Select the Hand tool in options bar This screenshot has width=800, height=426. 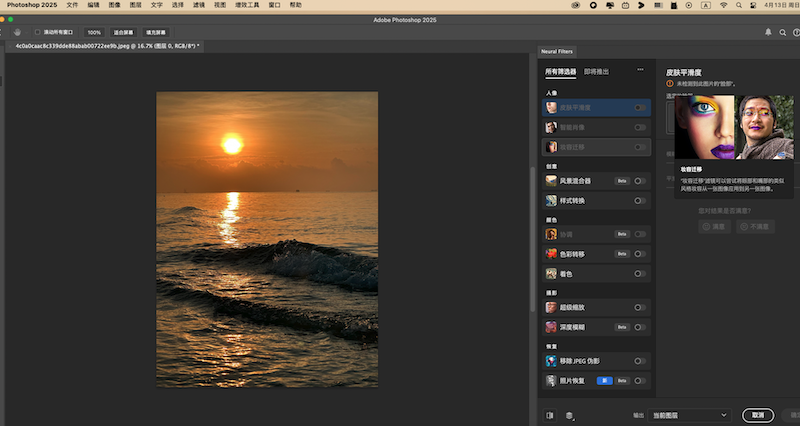pyautogui.click(x=17, y=32)
